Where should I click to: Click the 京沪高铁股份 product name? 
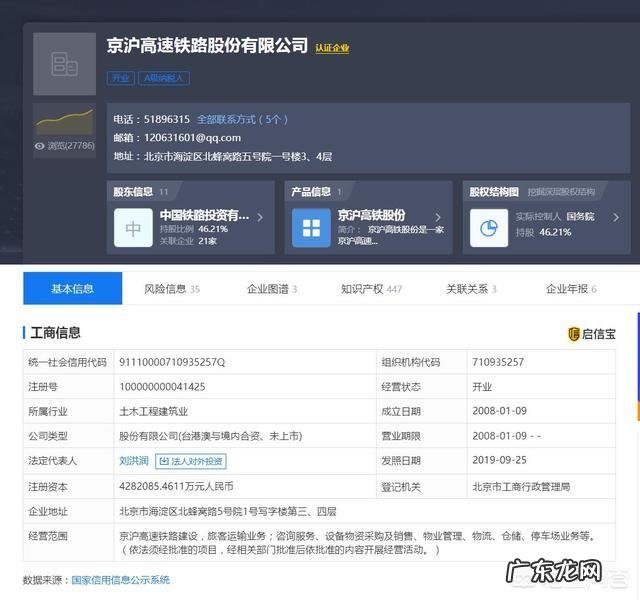371,215
